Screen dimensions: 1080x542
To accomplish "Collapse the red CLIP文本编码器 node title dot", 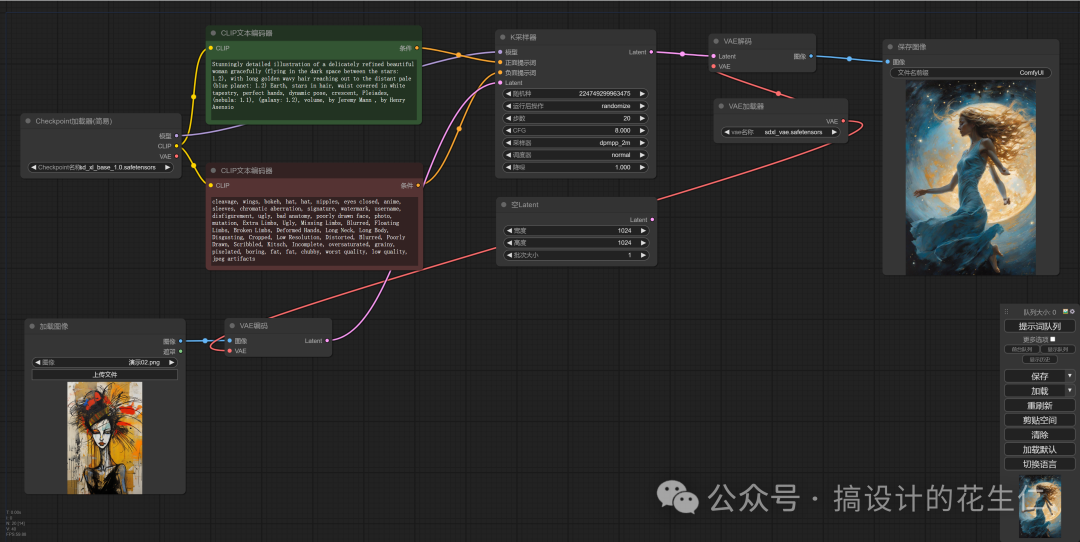I will [x=214, y=170].
